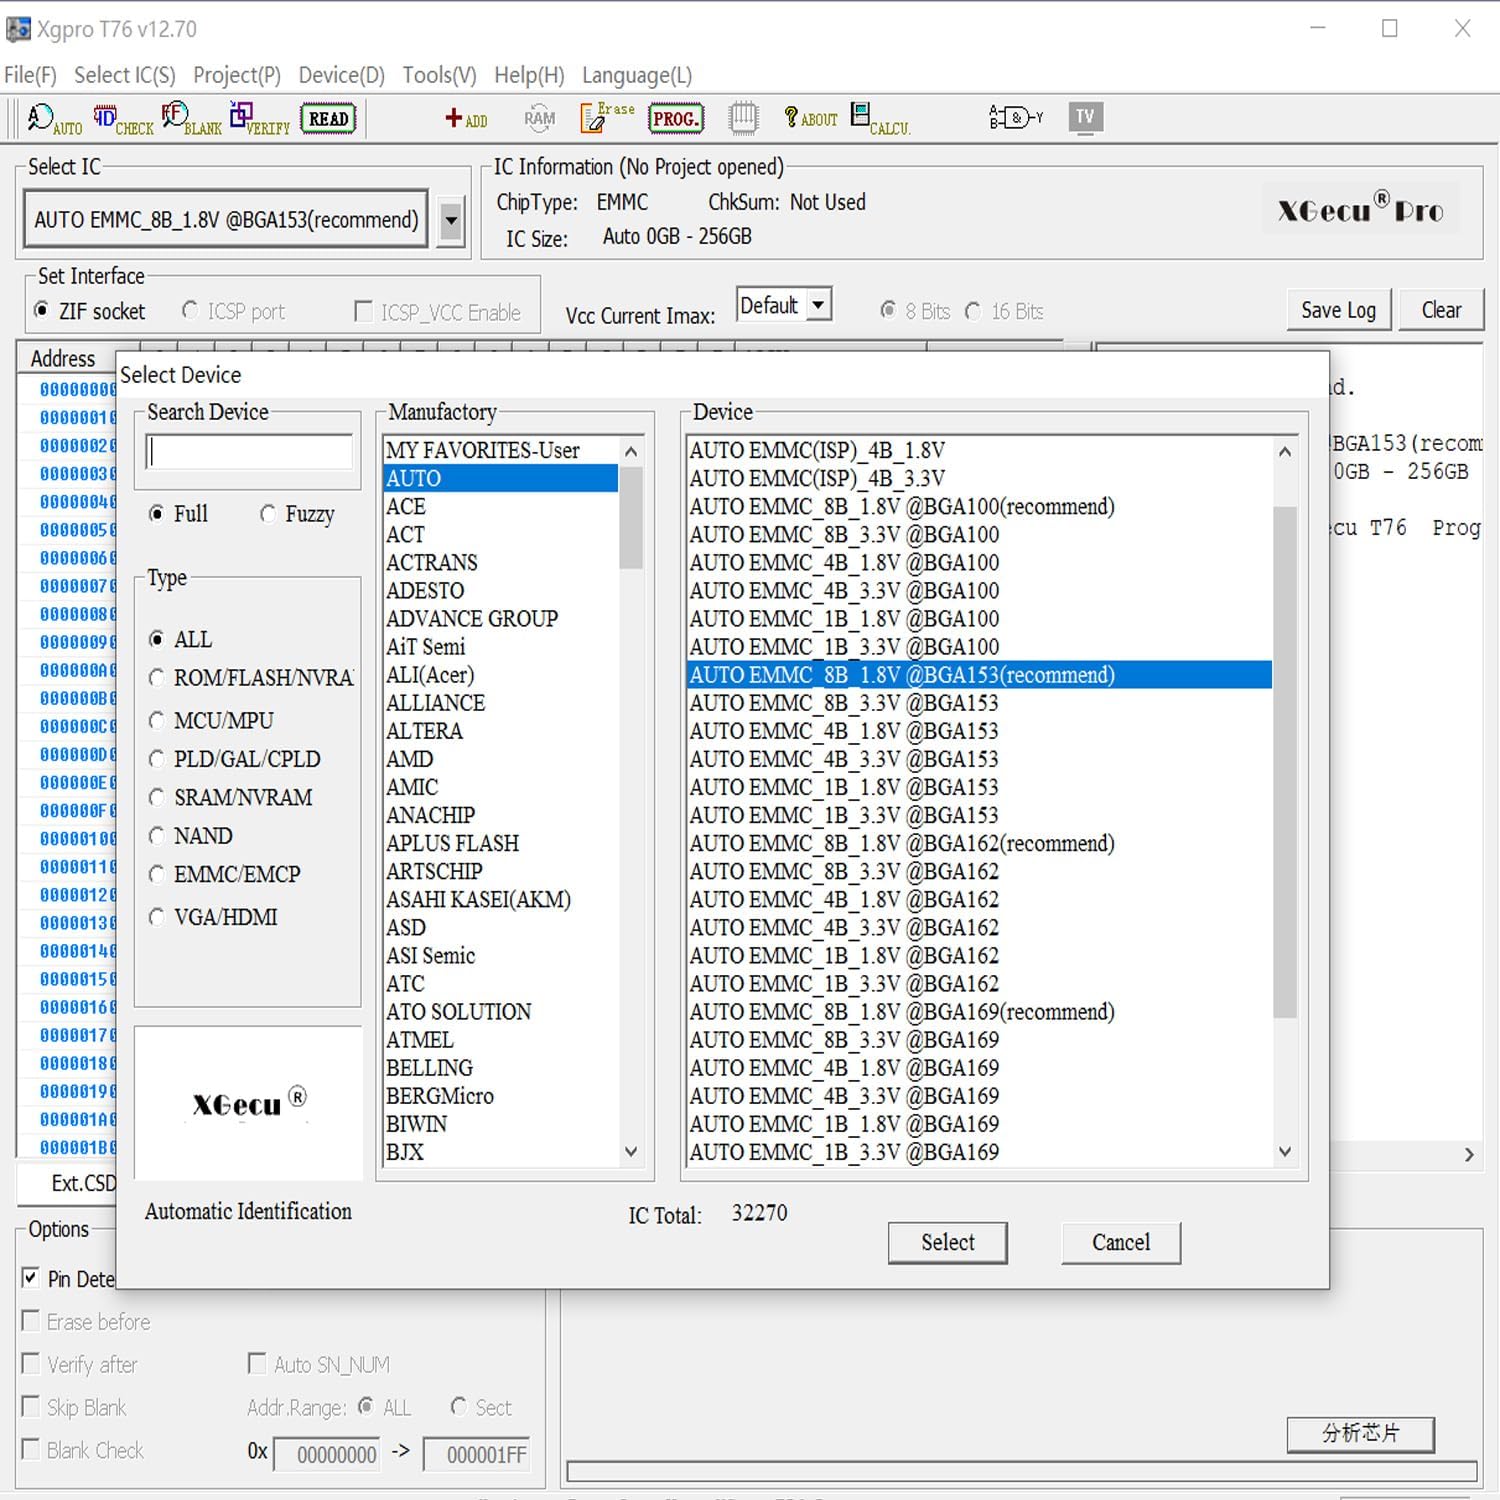This screenshot has width=1500, height=1500.
Task: Open the Vcc Current Imax dropdown
Action: click(817, 304)
